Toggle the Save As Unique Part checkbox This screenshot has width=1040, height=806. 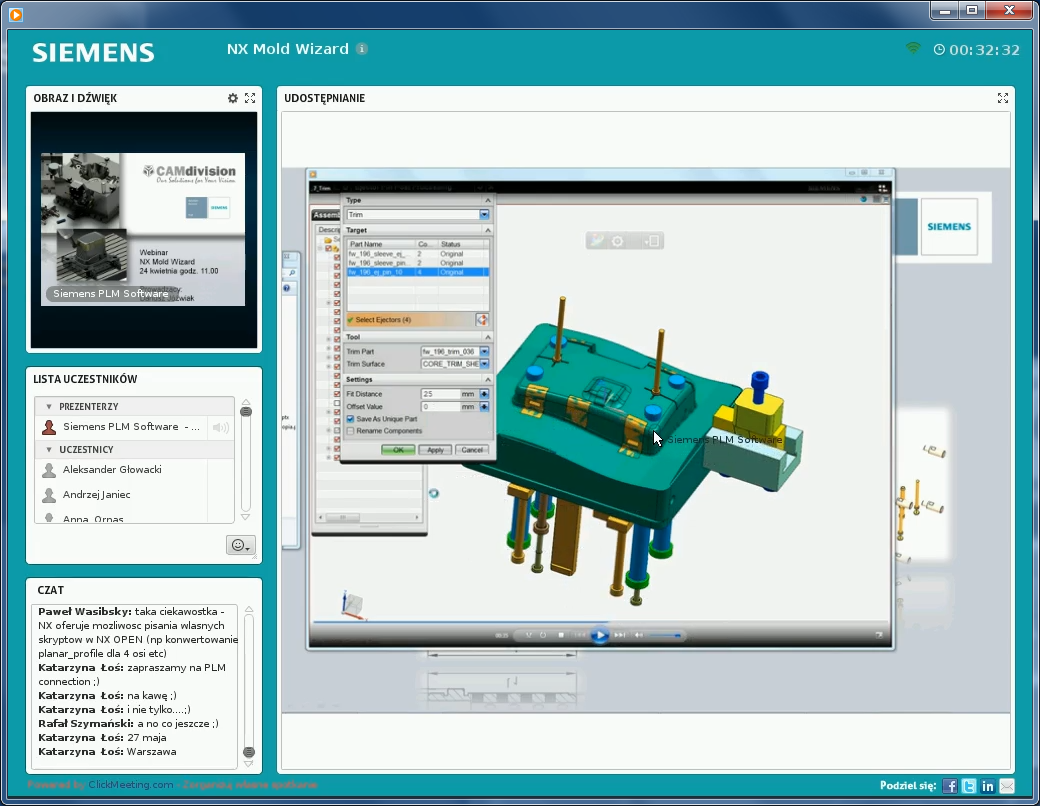click(x=350, y=419)
